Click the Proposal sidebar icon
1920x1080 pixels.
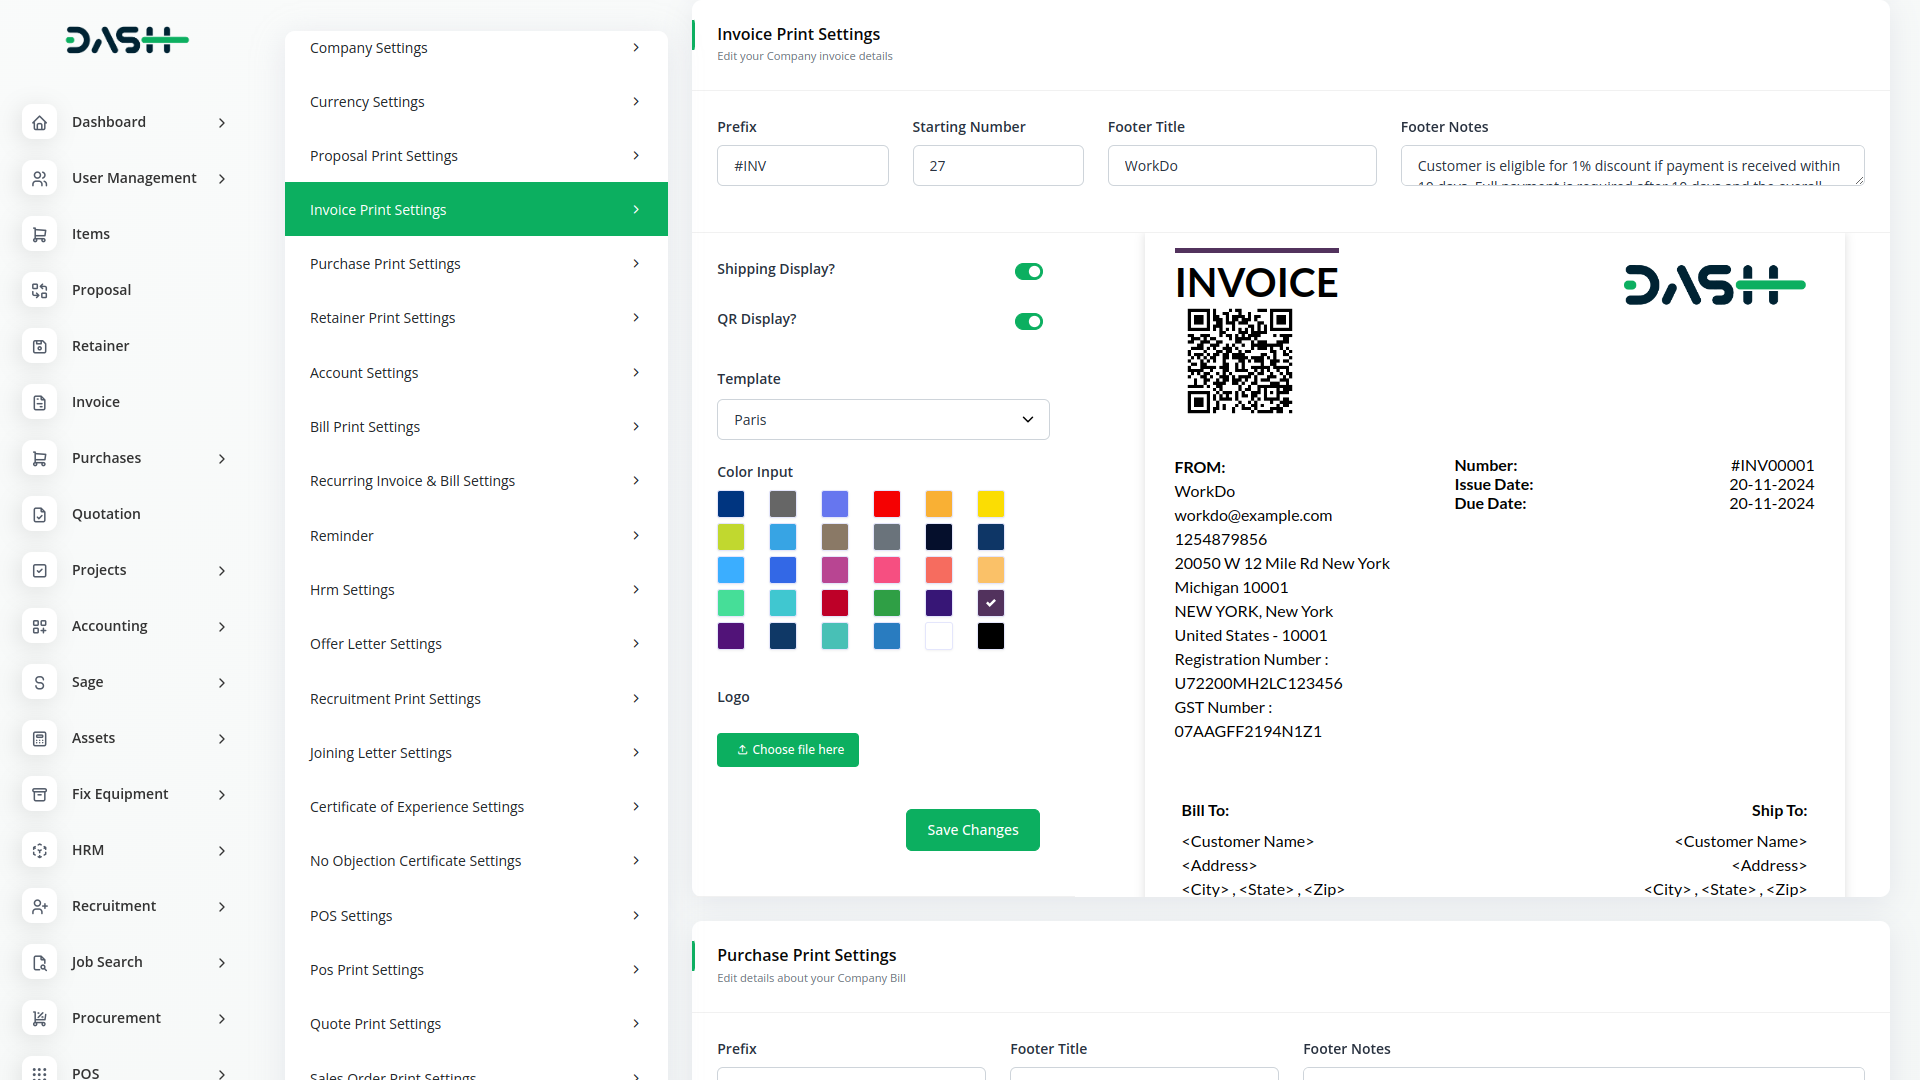[40, 290]
